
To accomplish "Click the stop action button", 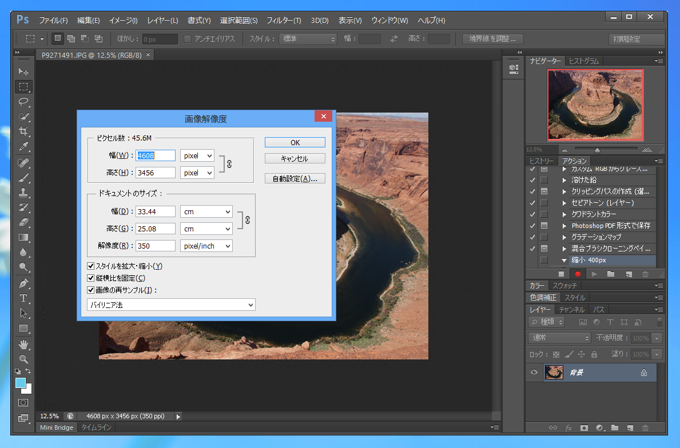I will [561, 274].
